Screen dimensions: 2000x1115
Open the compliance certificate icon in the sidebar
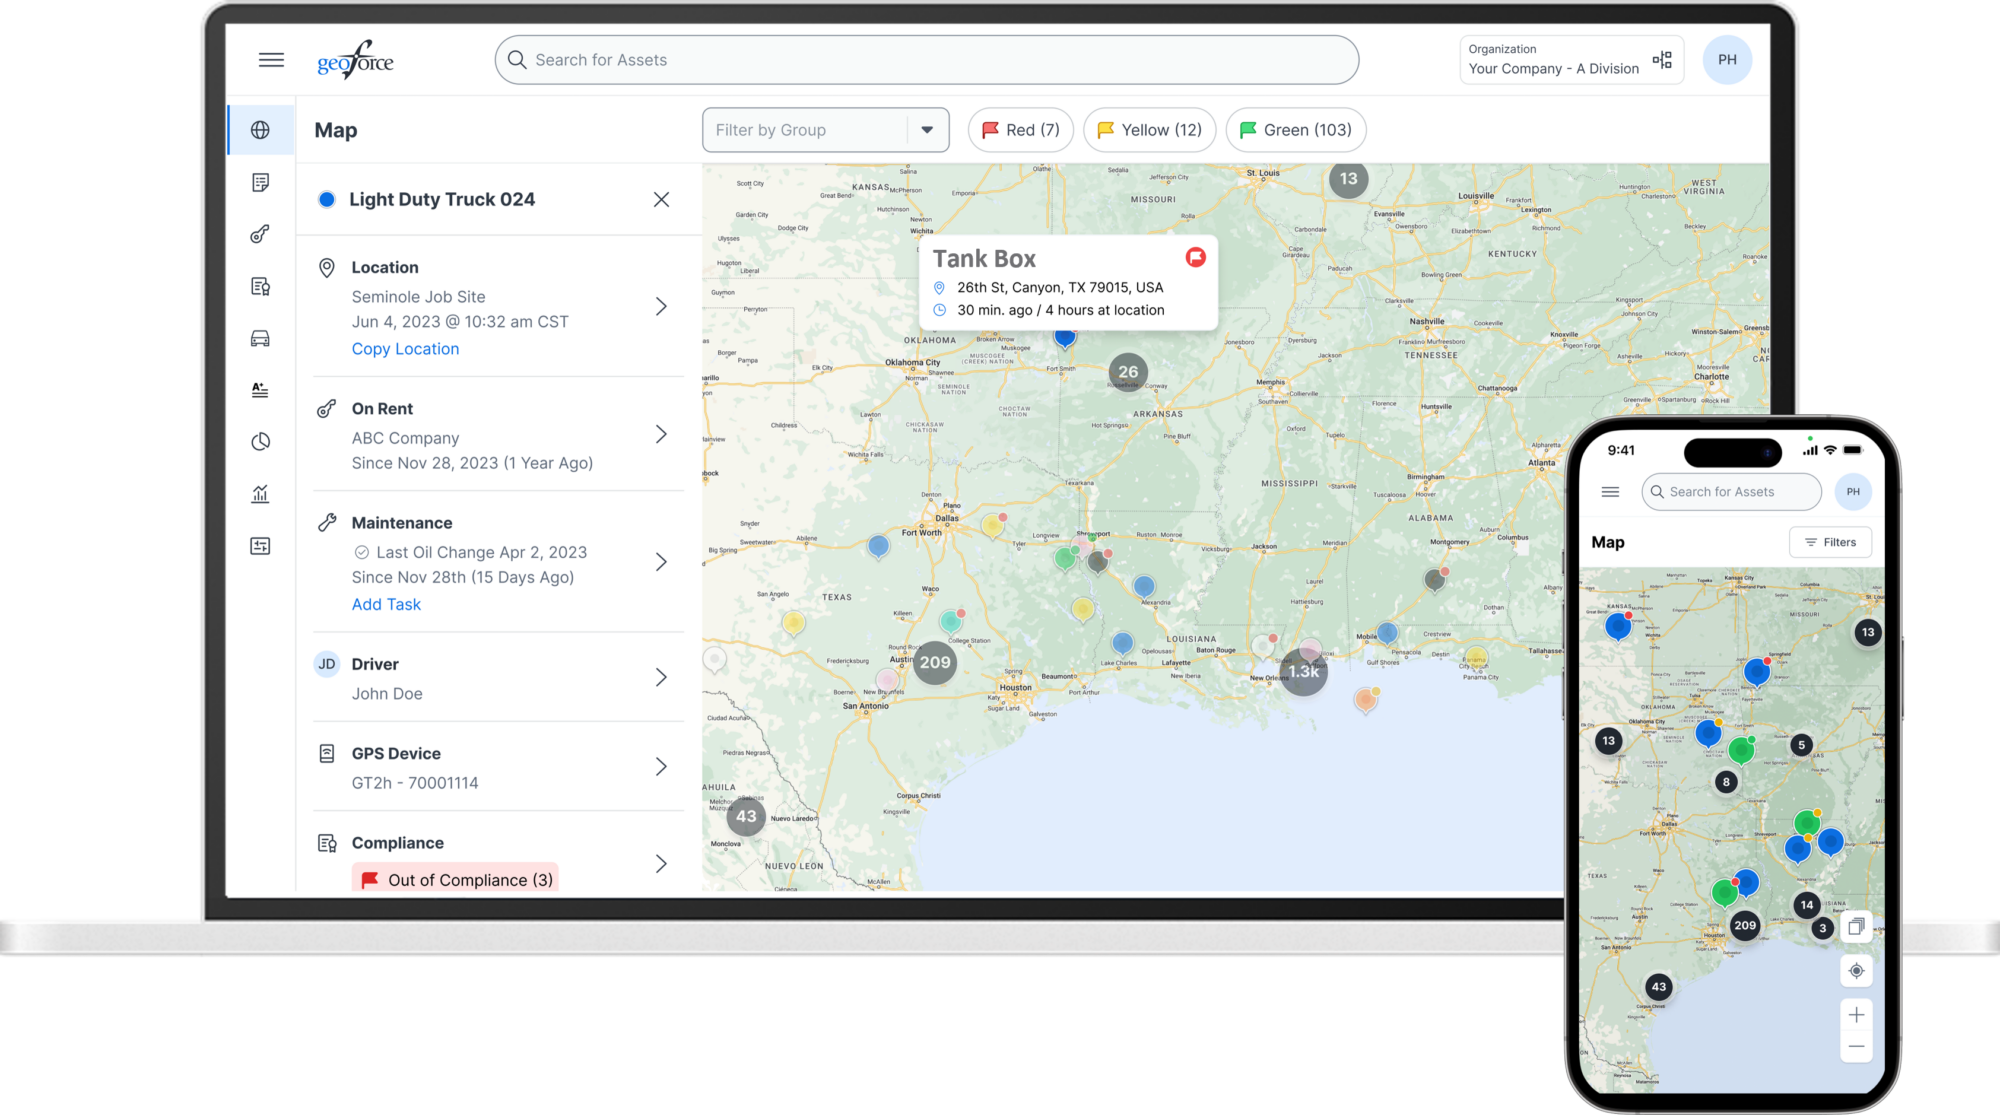[260, 285]
